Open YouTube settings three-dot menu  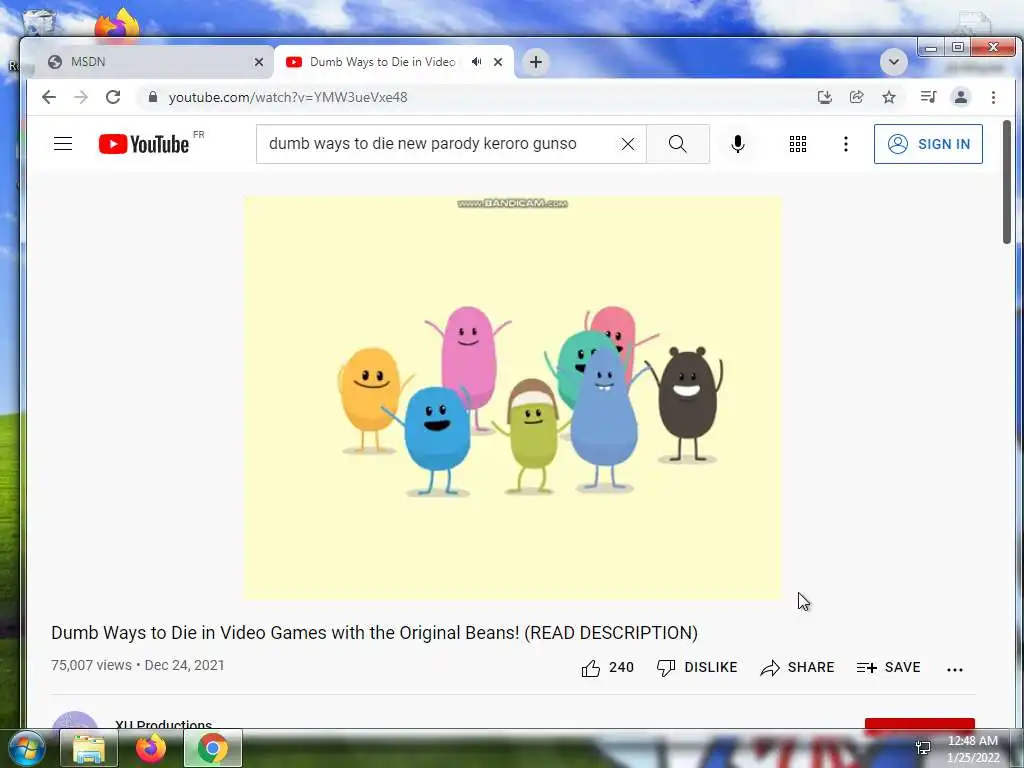[846, 144]
